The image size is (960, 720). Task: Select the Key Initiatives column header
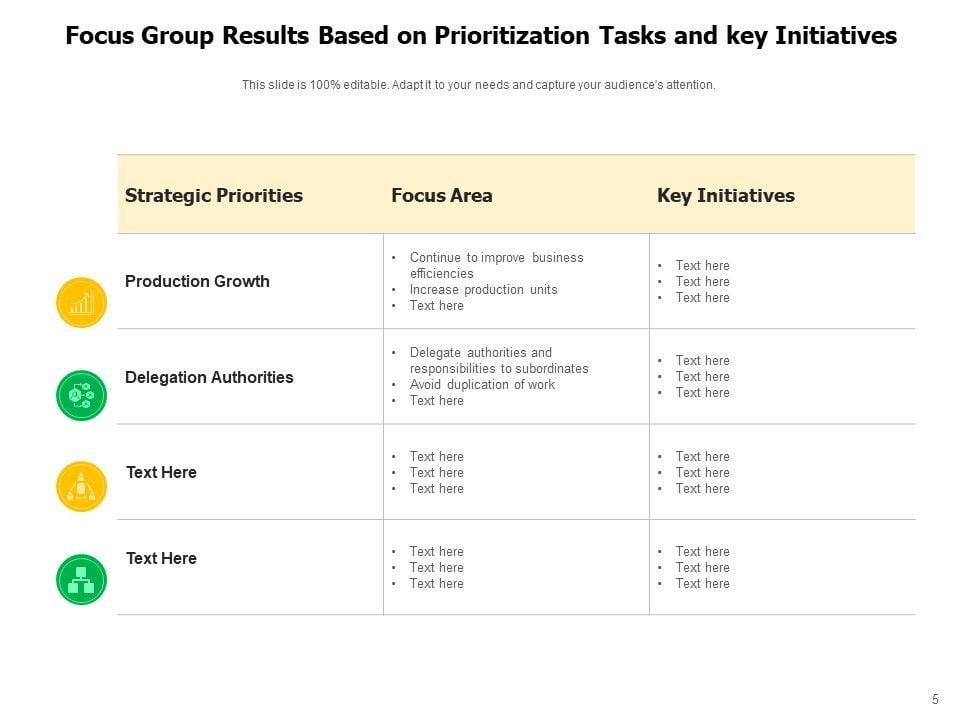(x=726, y=196)
